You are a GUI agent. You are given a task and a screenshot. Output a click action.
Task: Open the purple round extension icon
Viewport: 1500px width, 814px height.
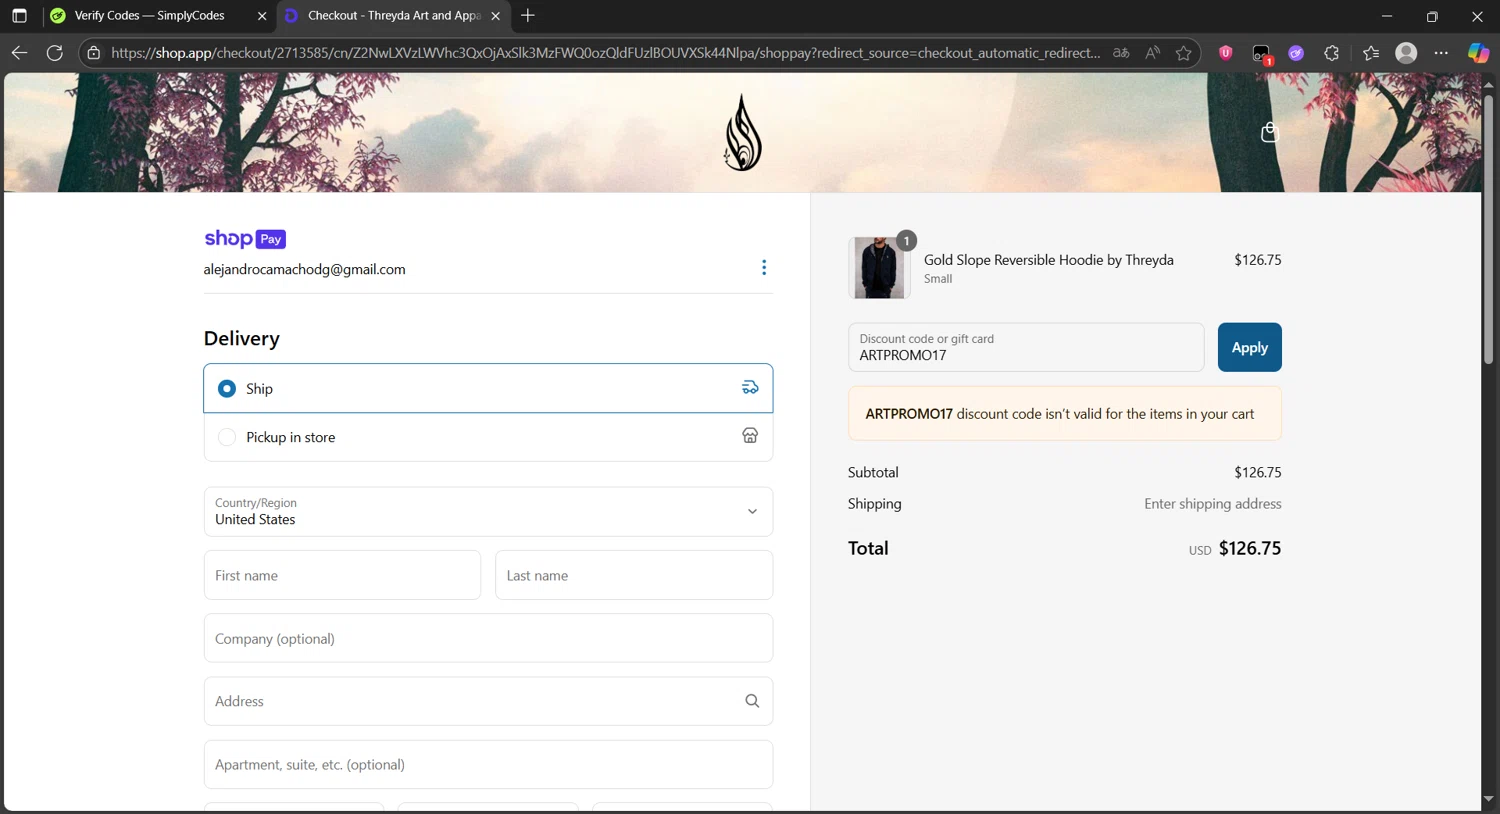1296,53
